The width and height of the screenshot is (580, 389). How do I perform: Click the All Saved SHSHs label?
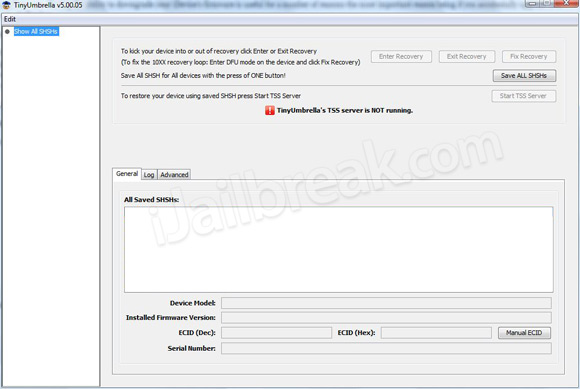coord(151,200)
